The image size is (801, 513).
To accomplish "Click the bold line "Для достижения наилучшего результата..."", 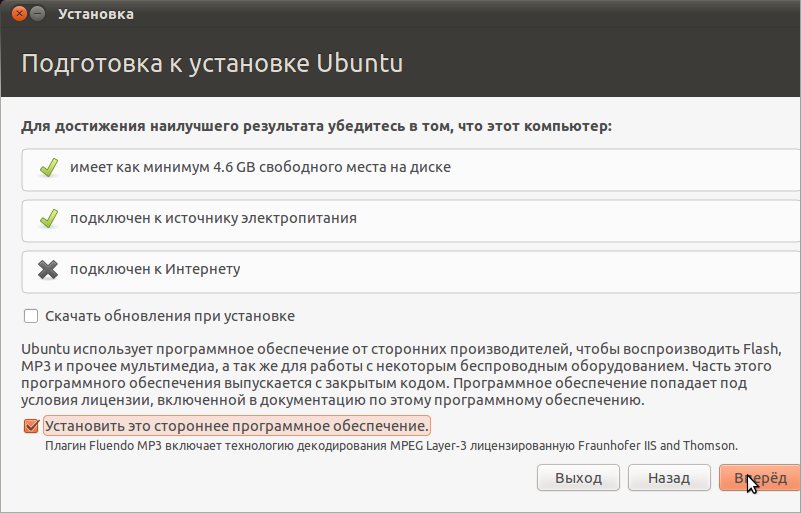I will pos(316,126).
